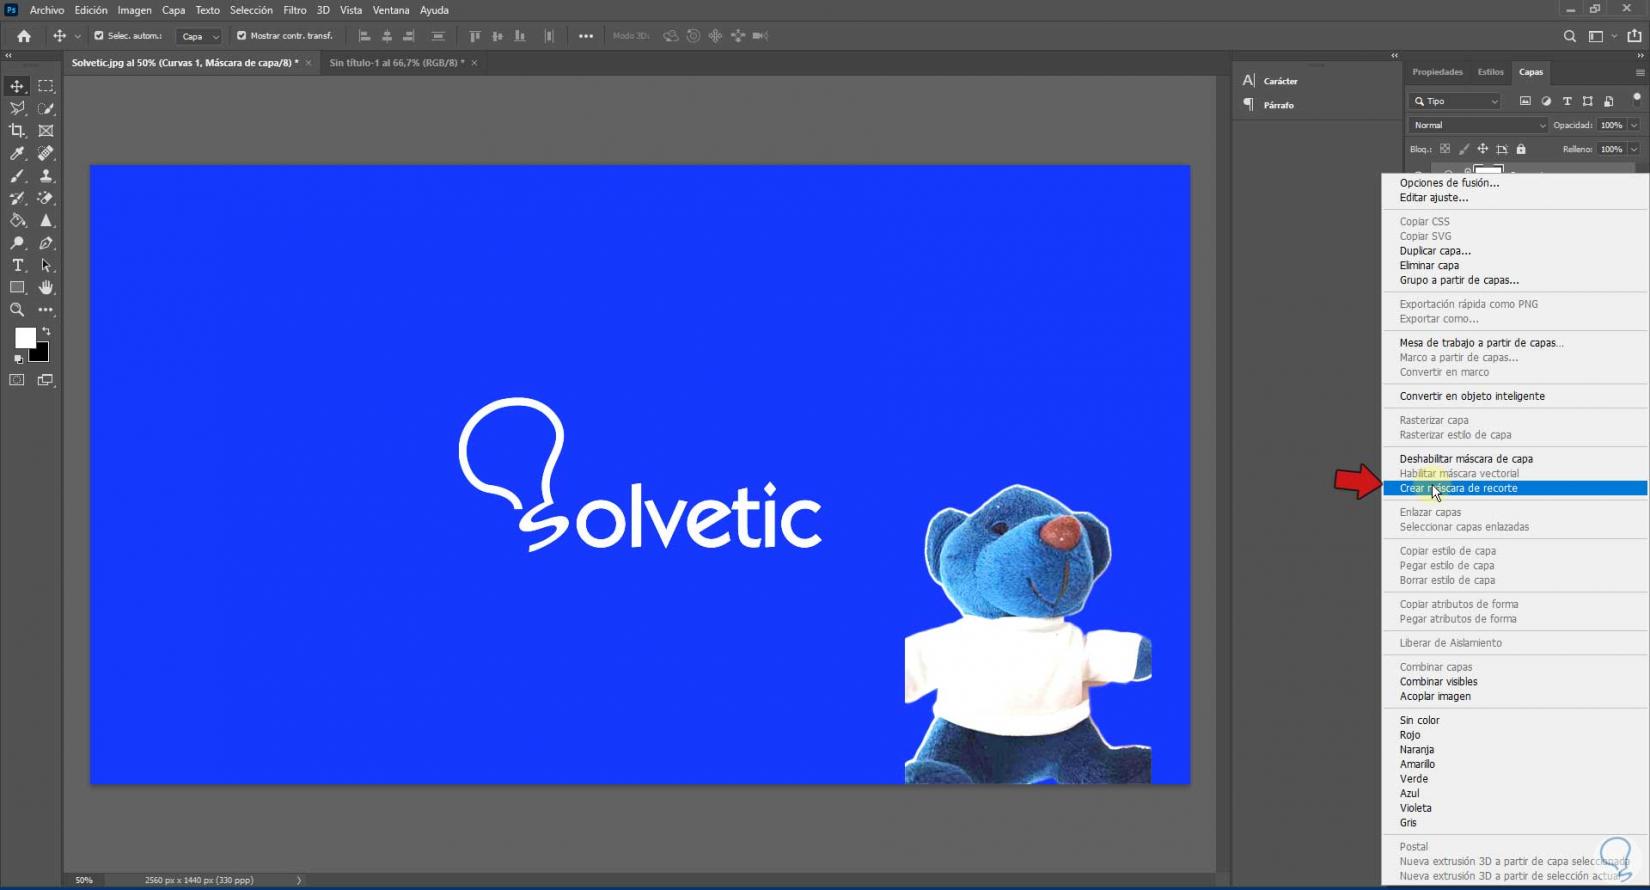The height and width of the screenshot is (890, 1650).
Task: Open the Capas panel options menu
Action: point(1640,72)
